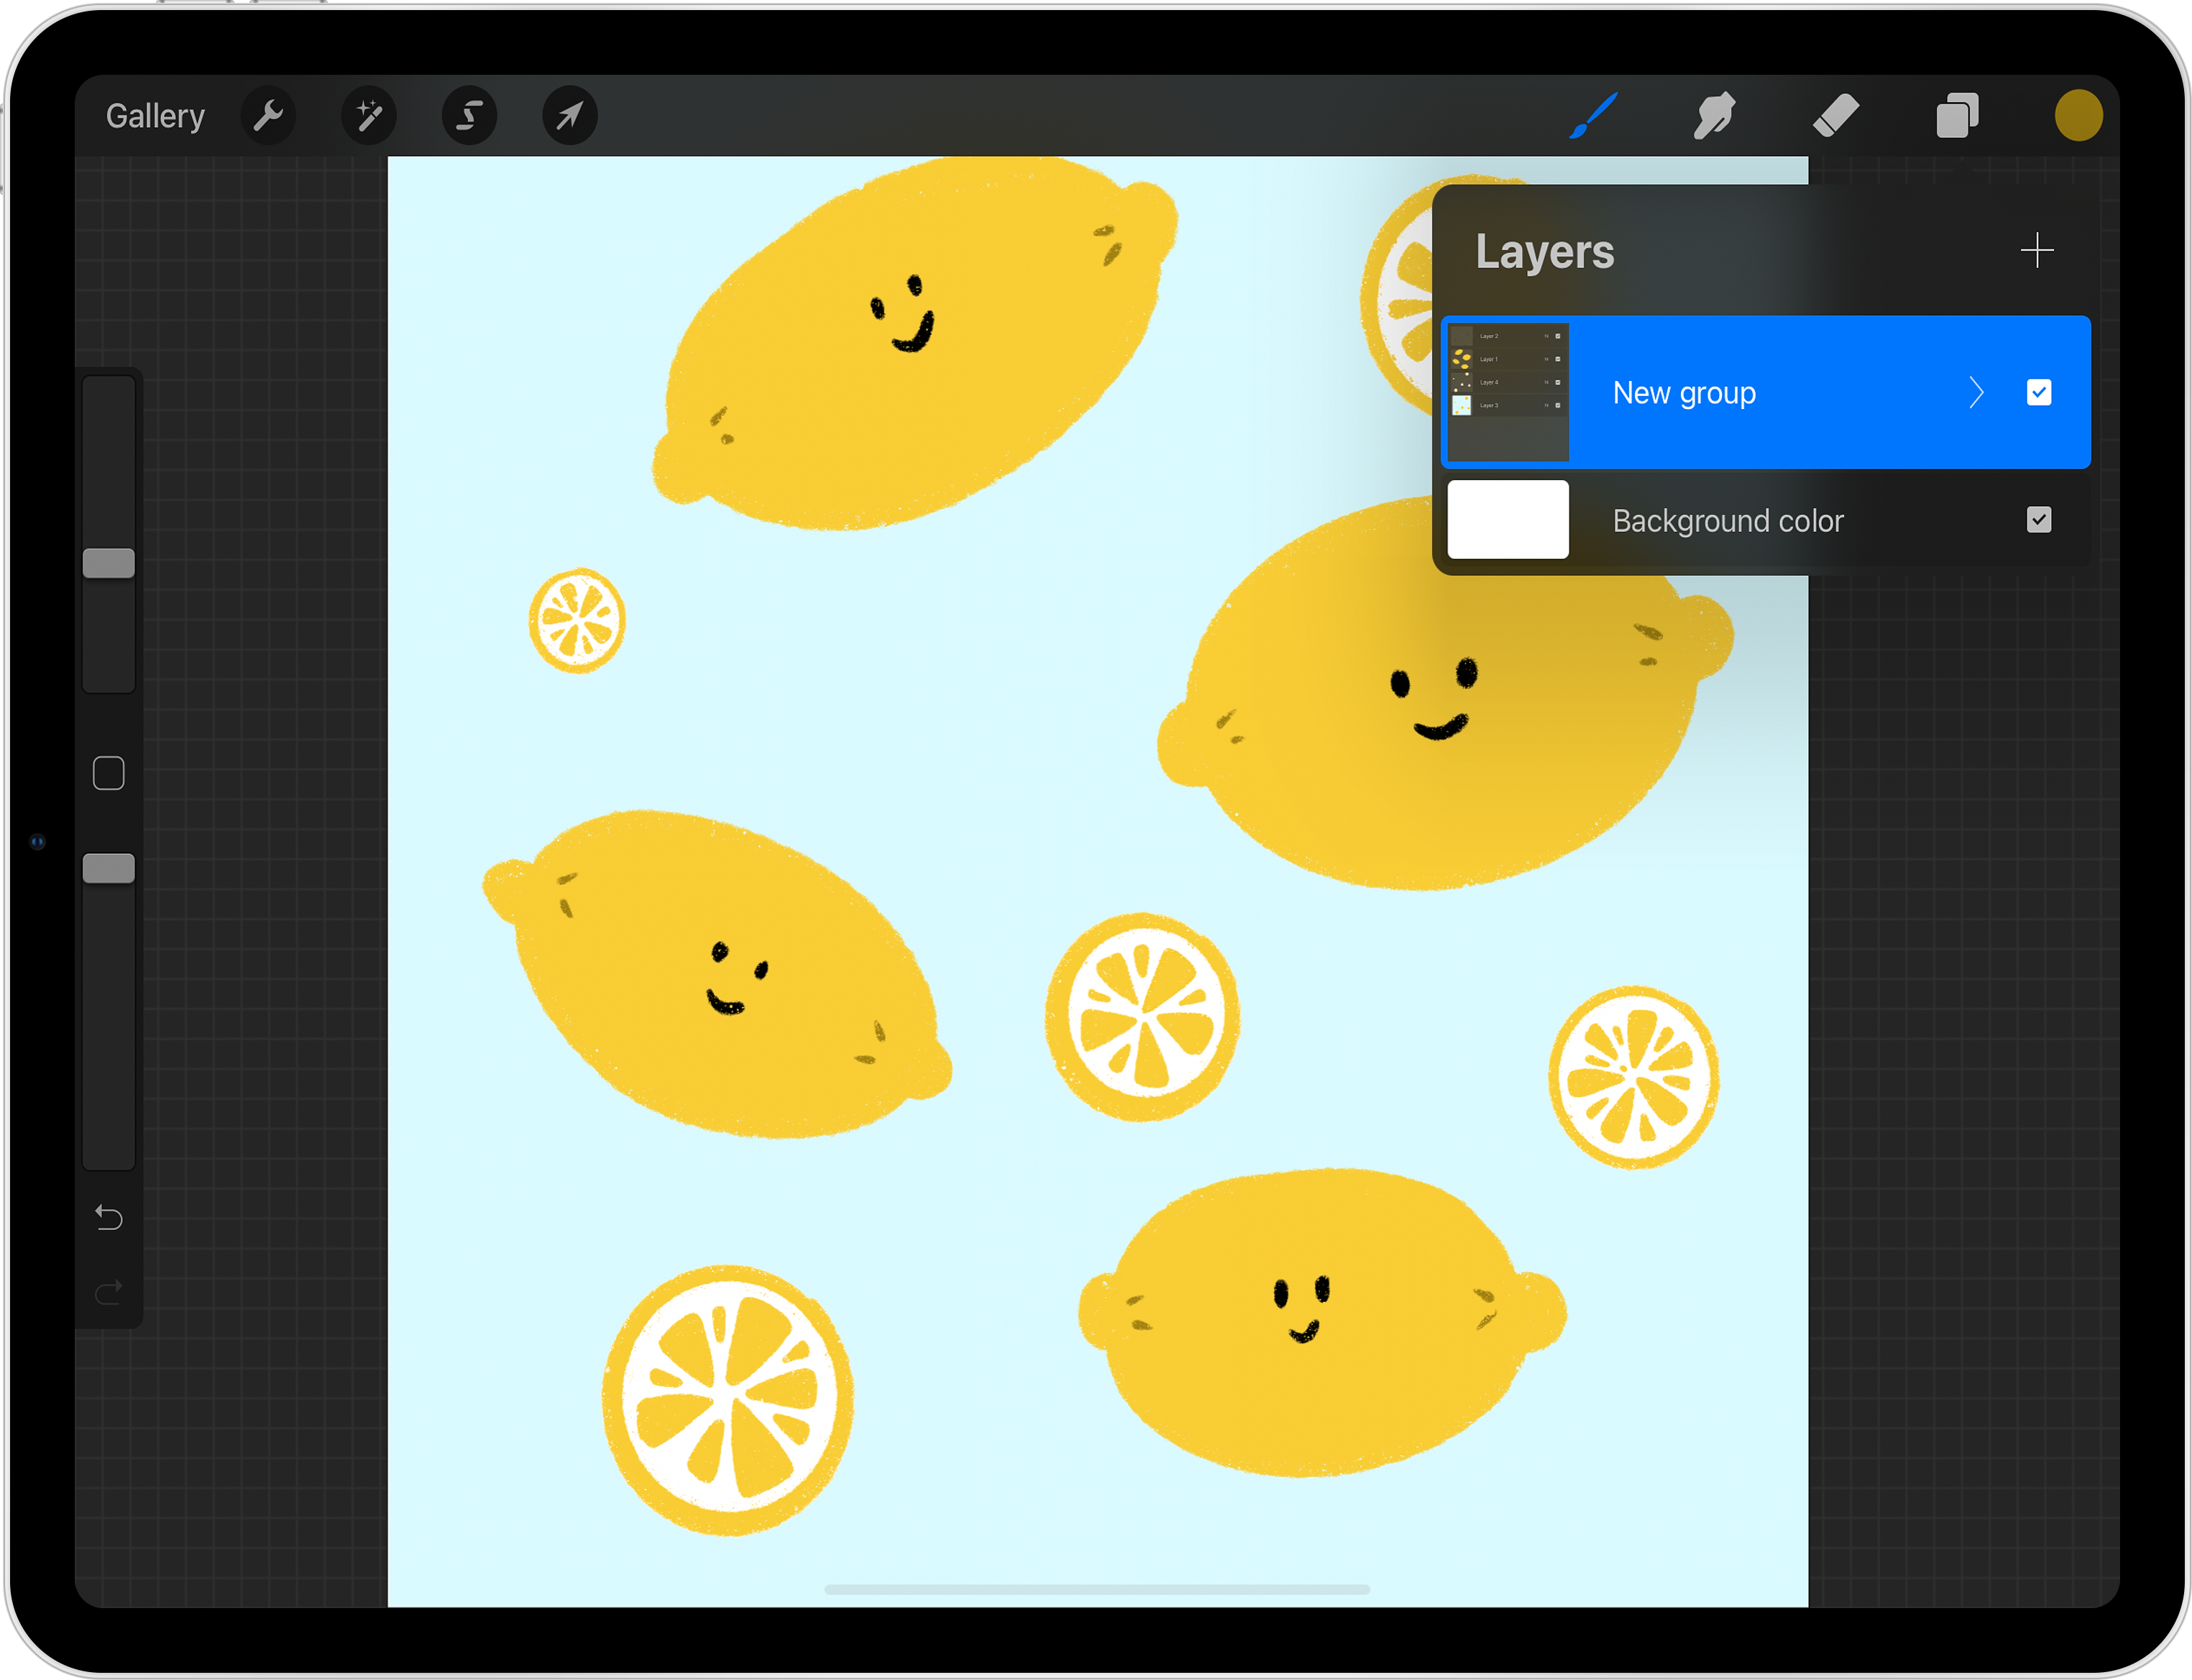Select the Transform arrow tool
2192x1680 pixels.
[x=570, y=116]
